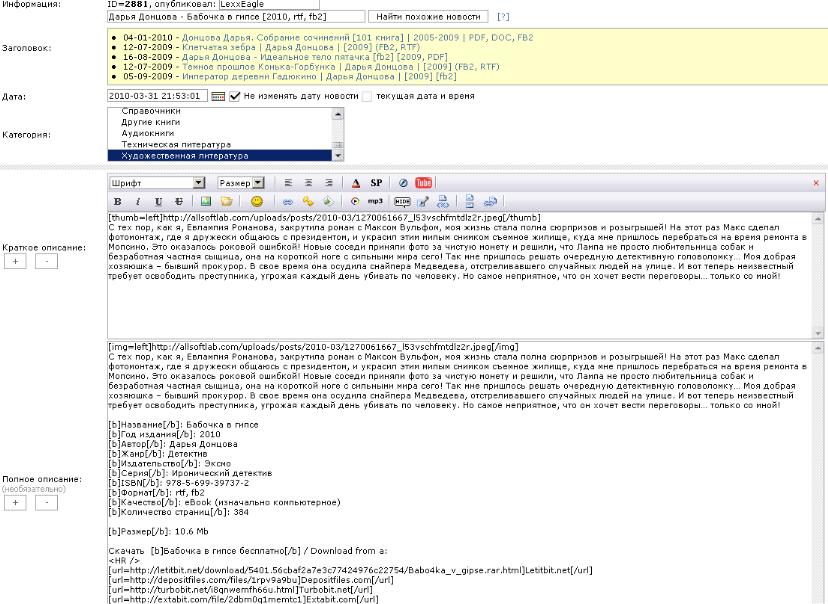Click the pencil icon right of HIDE
Screen dimensions: 828x604
coord(423,201)
